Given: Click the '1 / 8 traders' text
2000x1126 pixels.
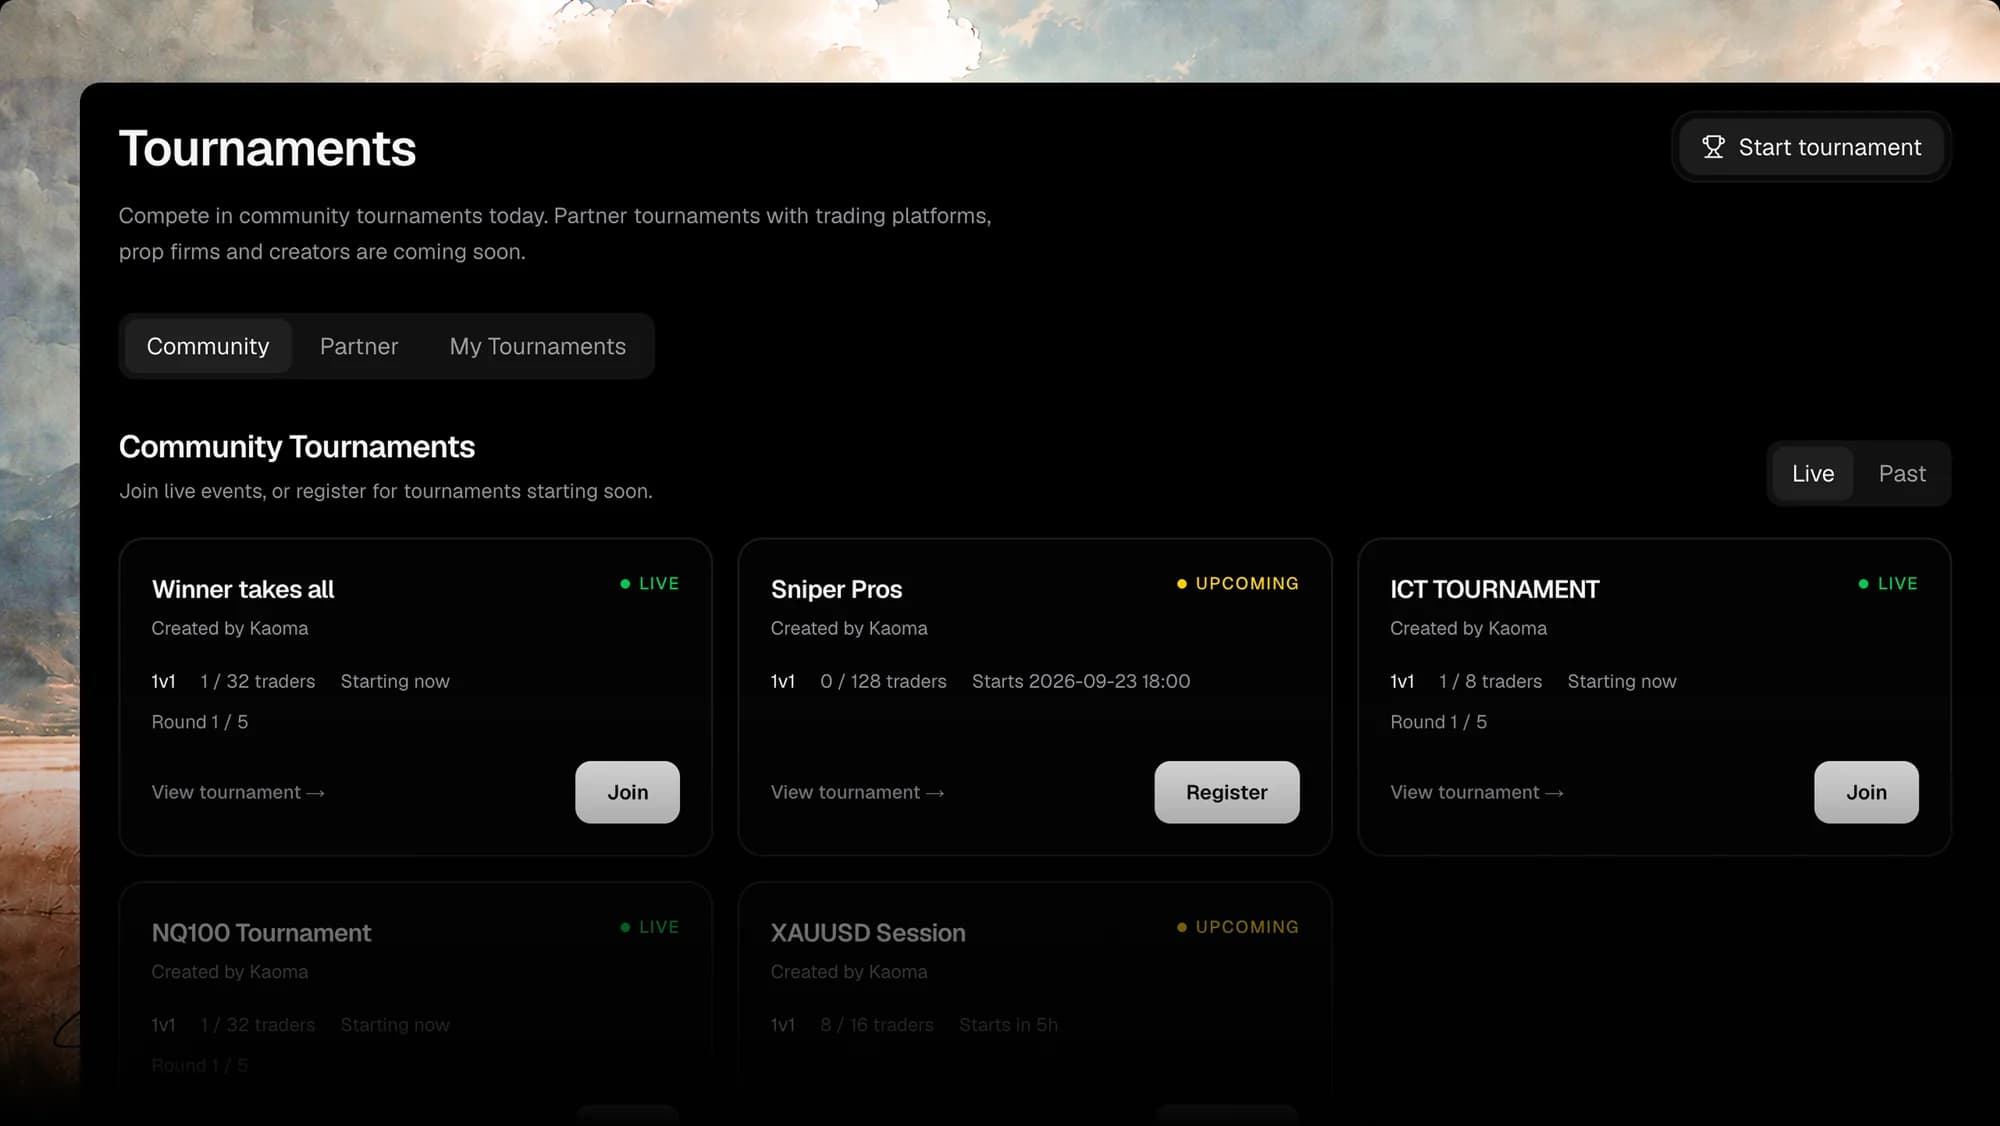Looking at the screenshot, I should (x=1490, y=681).
